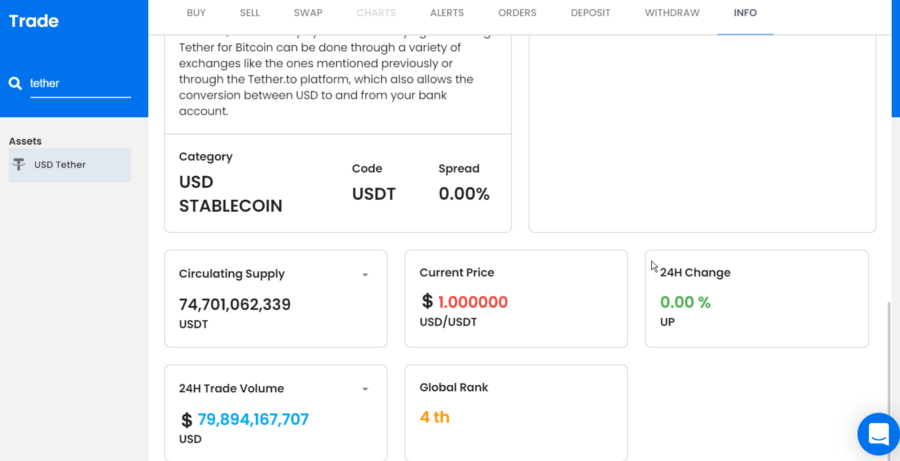Click the USD Tether coin icon
This screenshot has width=900, height=461.
19,165
